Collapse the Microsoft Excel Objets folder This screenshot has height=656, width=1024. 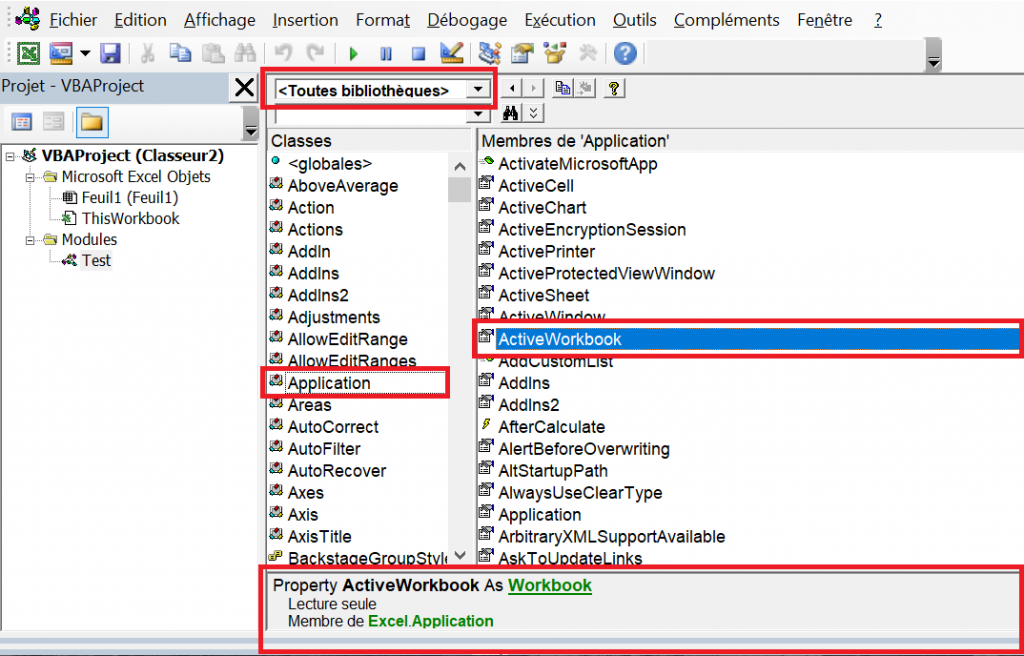32,177
